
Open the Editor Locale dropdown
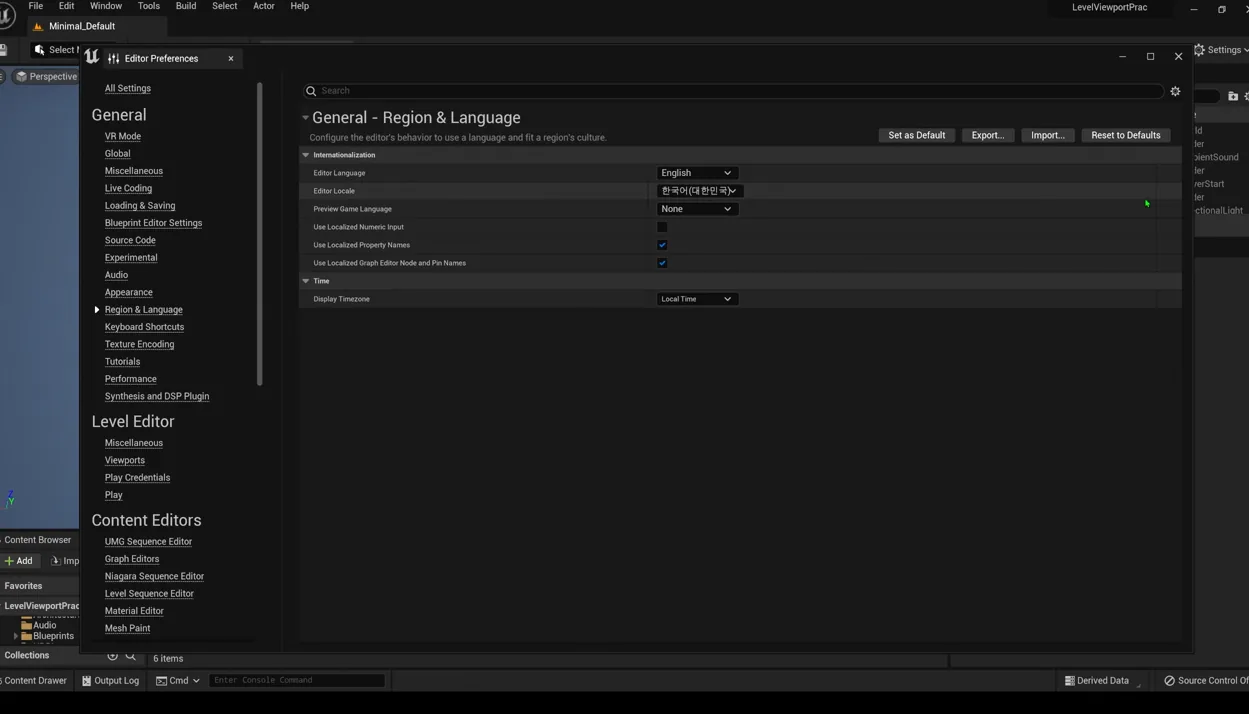700,191
